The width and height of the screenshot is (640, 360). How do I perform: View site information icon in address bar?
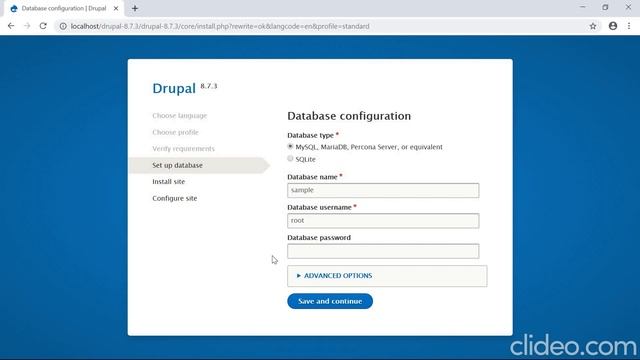click(63, 26)
